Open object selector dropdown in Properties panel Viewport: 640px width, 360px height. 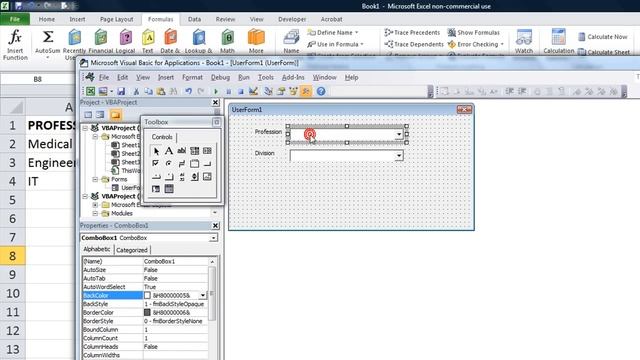pos(213,238)
